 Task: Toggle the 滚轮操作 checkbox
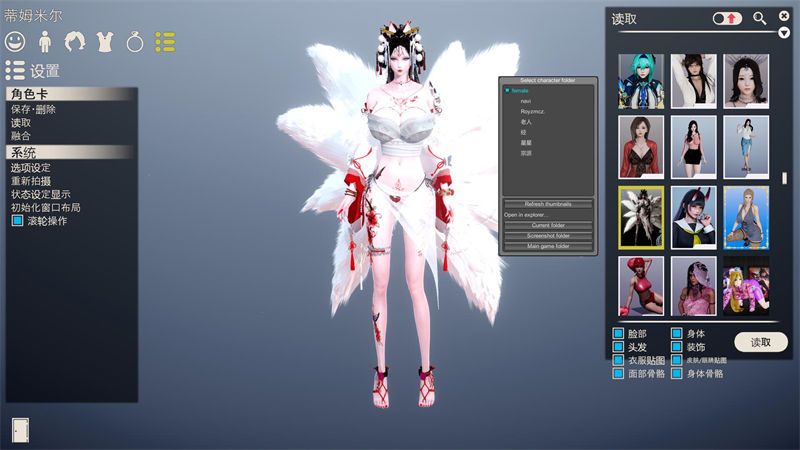coord(17,221)
